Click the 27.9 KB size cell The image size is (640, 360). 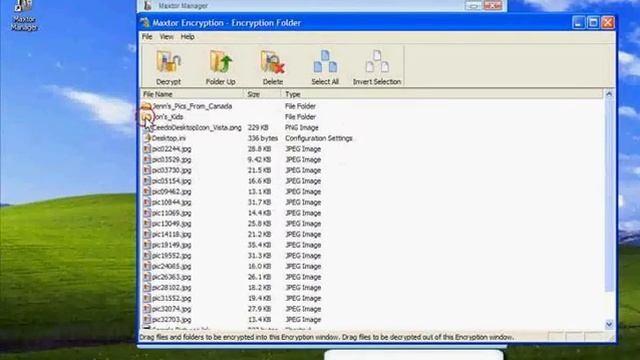(259, 309)
